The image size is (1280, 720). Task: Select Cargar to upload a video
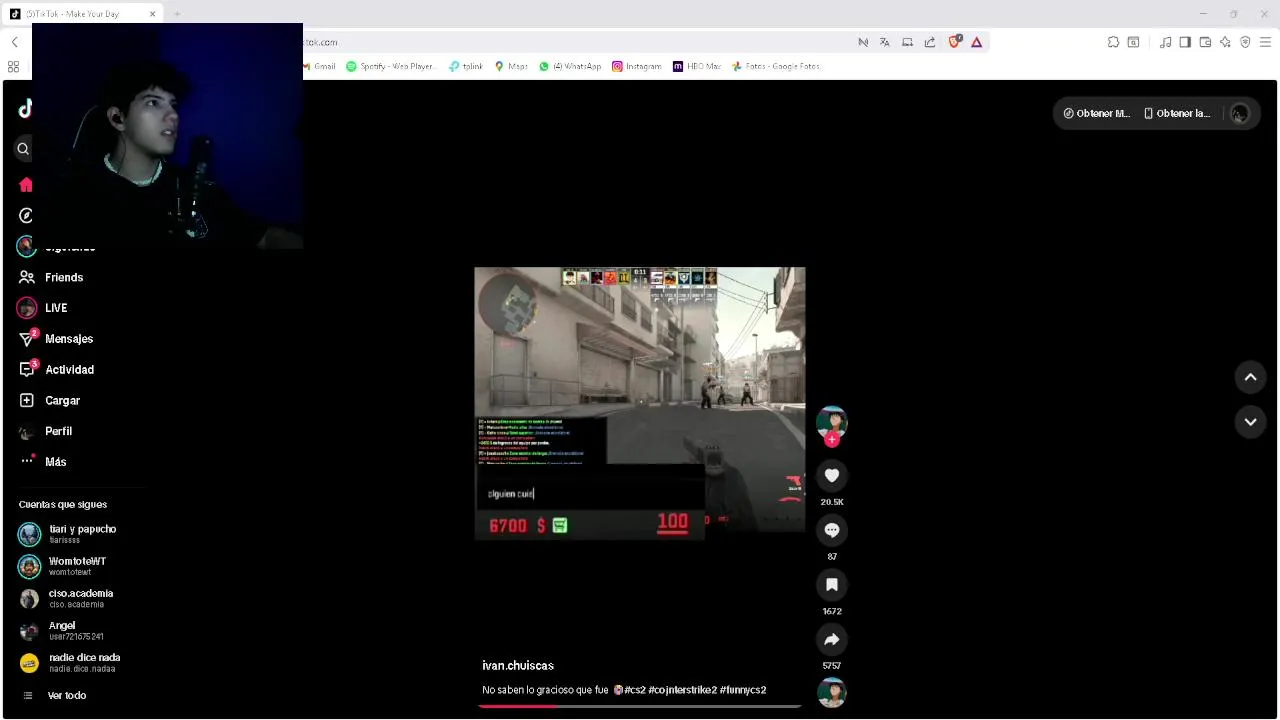[62, 401]
